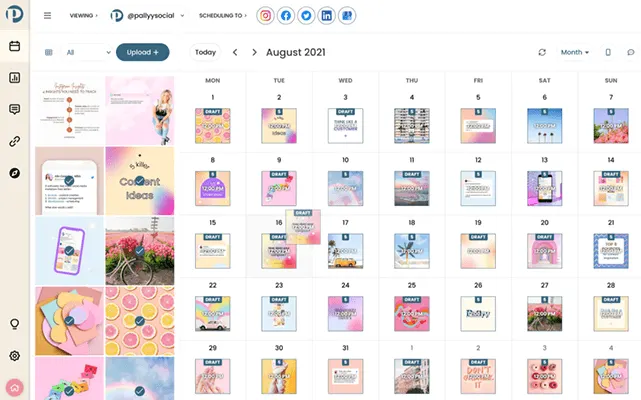Open the scheduled post on August 30
This screenshot has width=641, height=400.
279,376
